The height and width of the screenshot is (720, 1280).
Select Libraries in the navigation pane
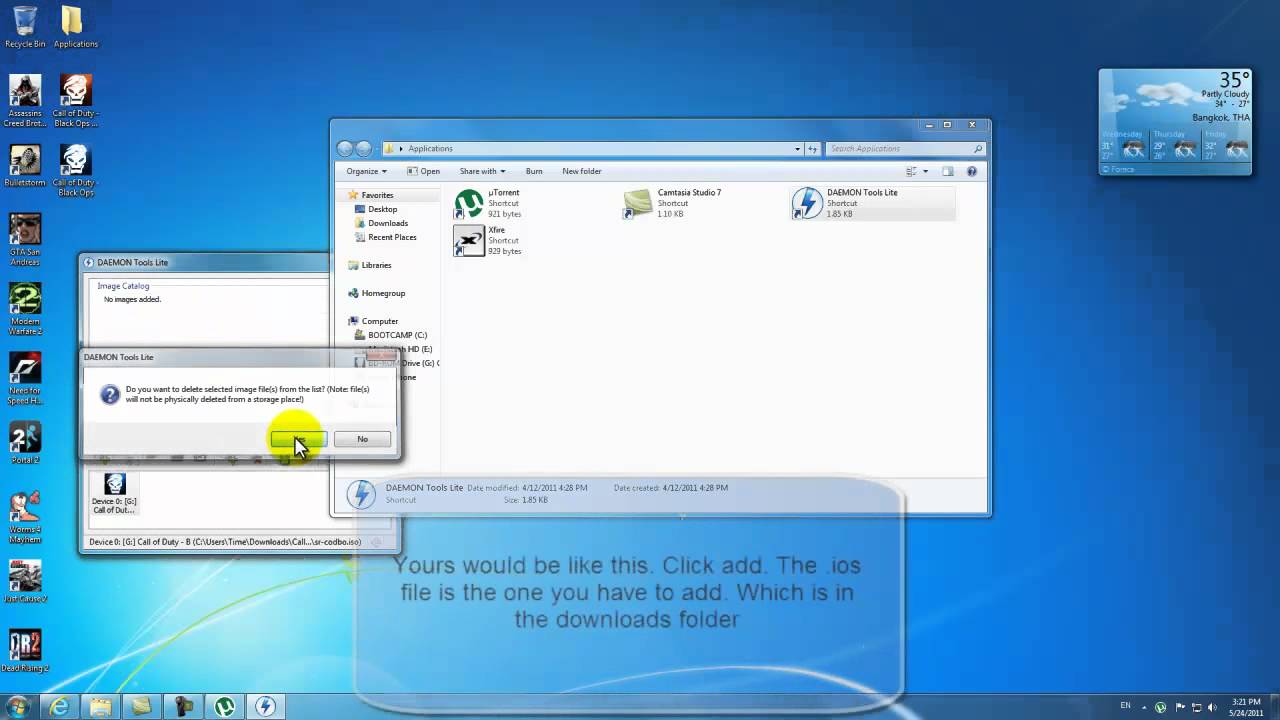(376, 265)
